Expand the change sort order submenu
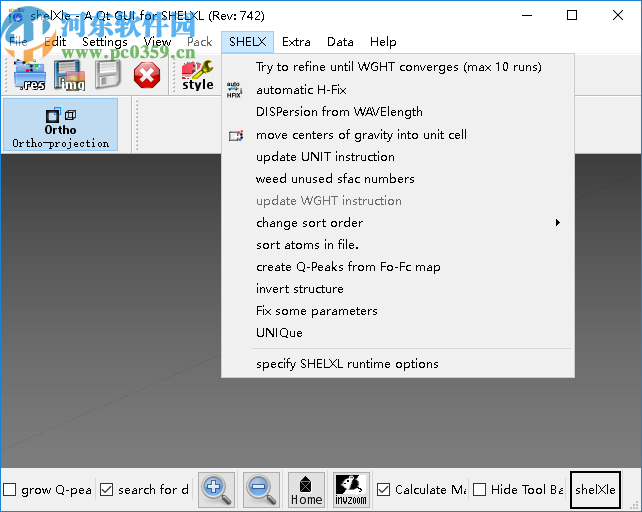Screen dimensions: 642x512 (398, 223)
